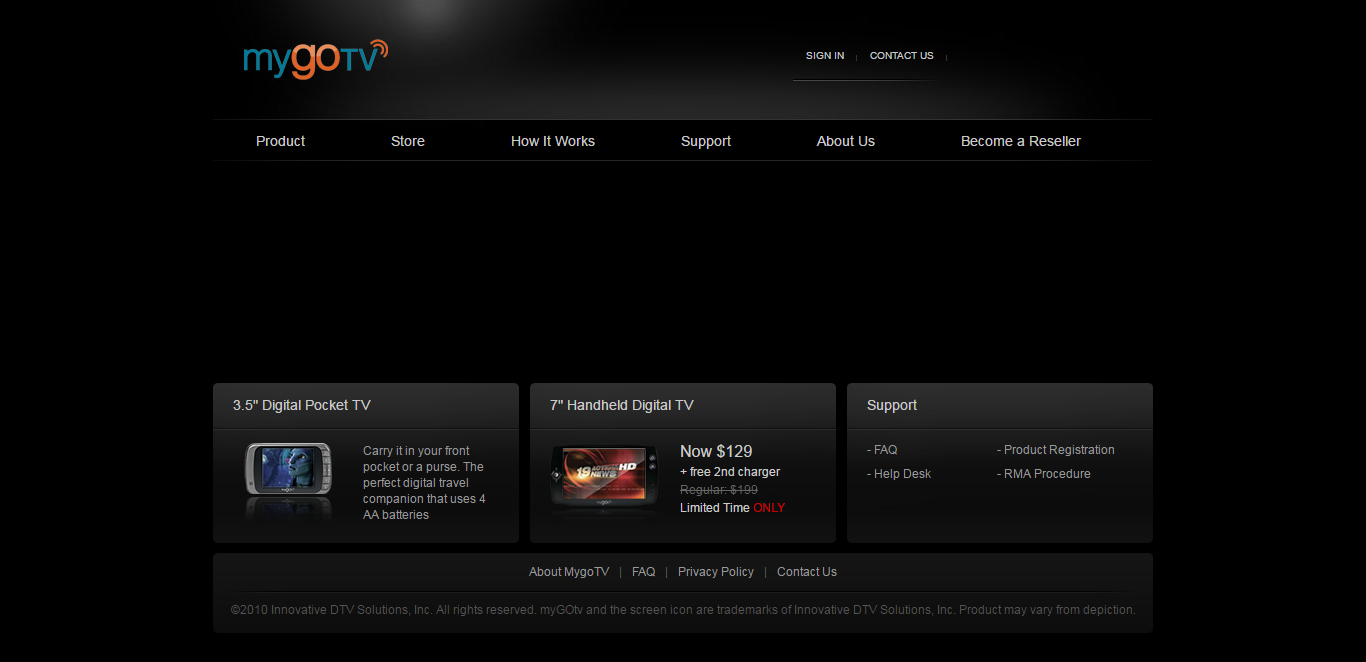The image size is (1366, 662).
Task: Open the Product menu
Action: point(280,141)
